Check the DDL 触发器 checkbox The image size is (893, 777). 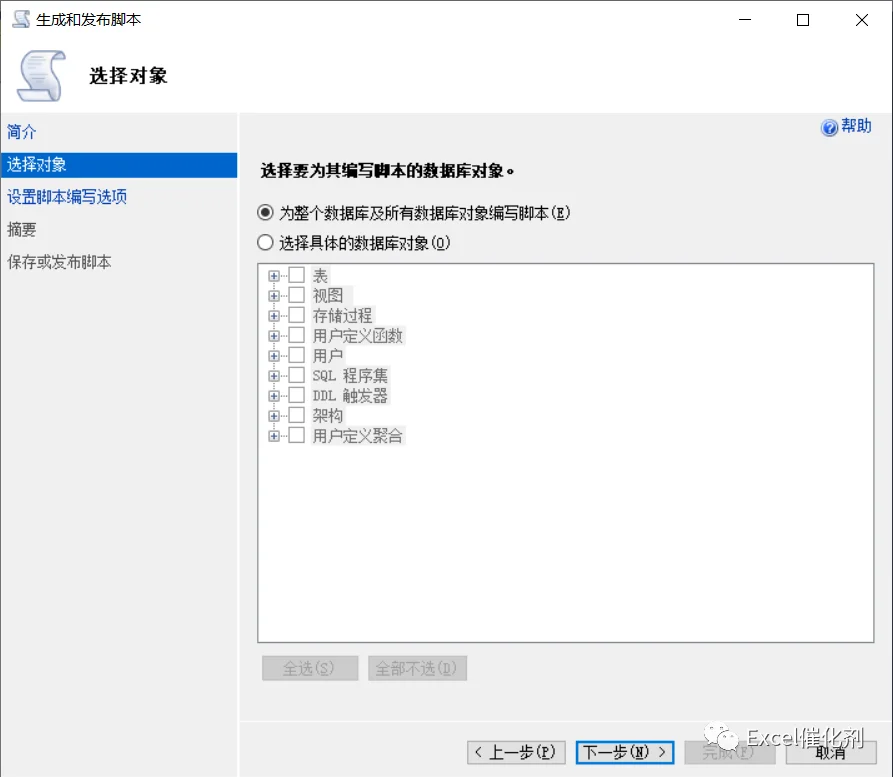tap(296, 395)
